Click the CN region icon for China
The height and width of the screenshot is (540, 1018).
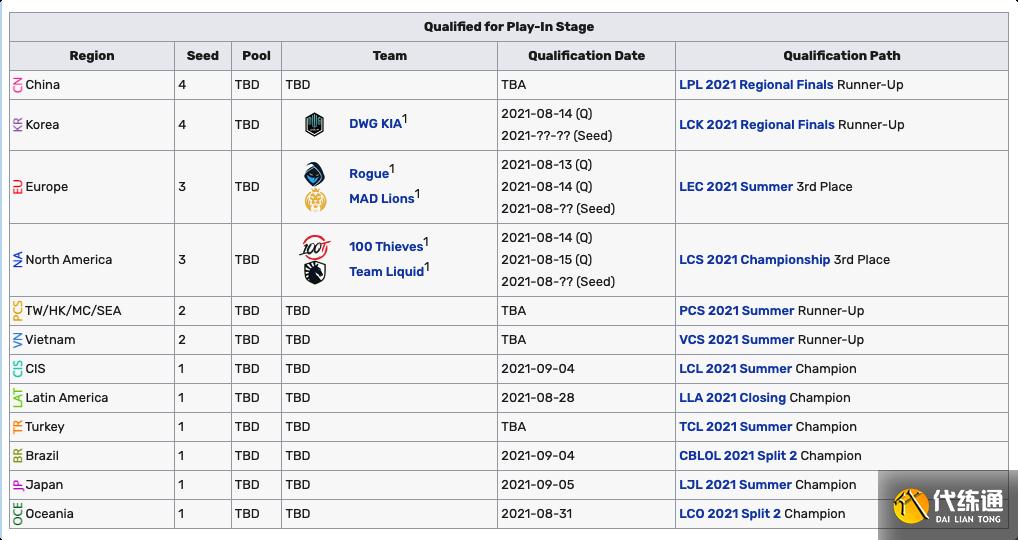coord(18,85)
